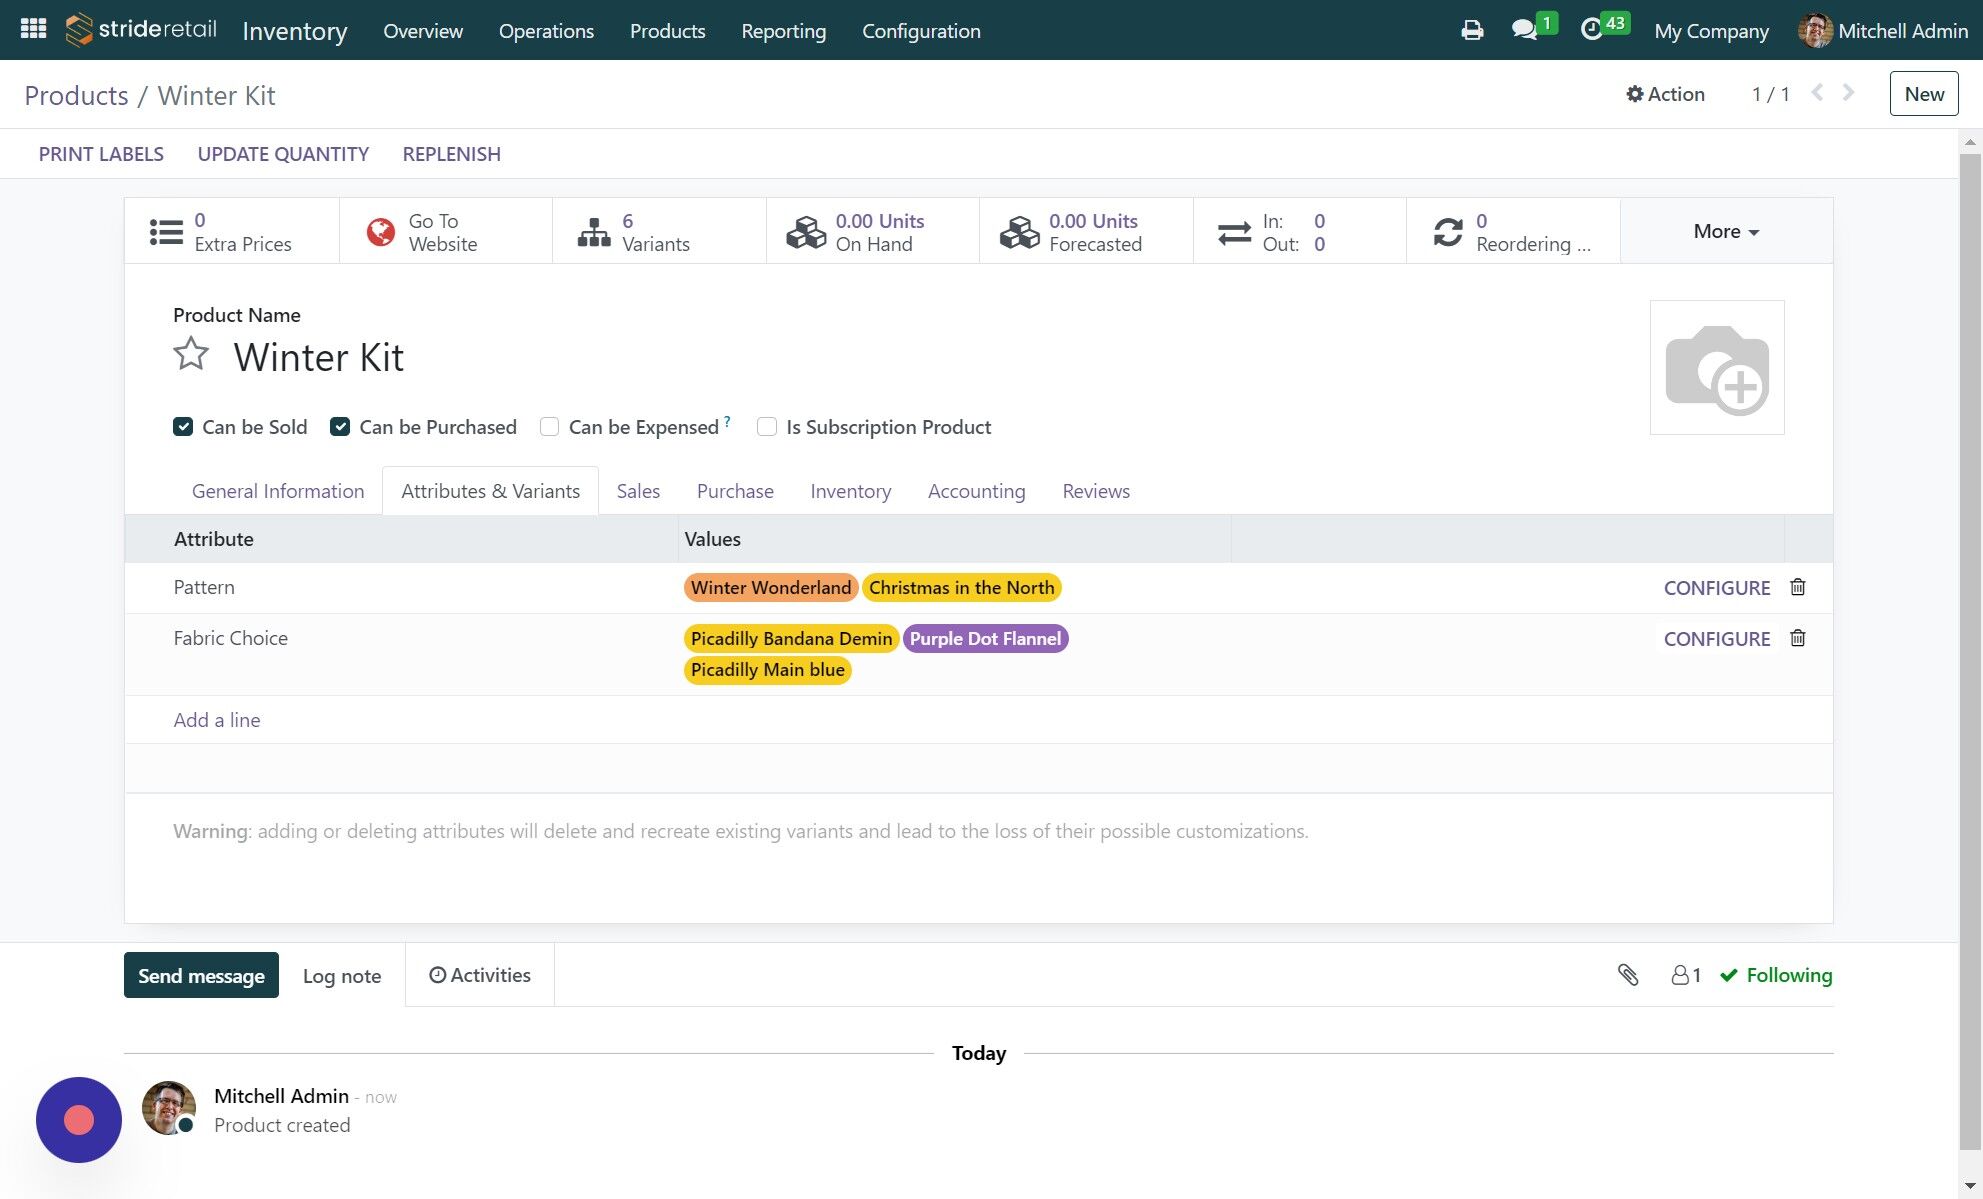
Task: Open the conversations chat icon
Action: coord(1524,30)
